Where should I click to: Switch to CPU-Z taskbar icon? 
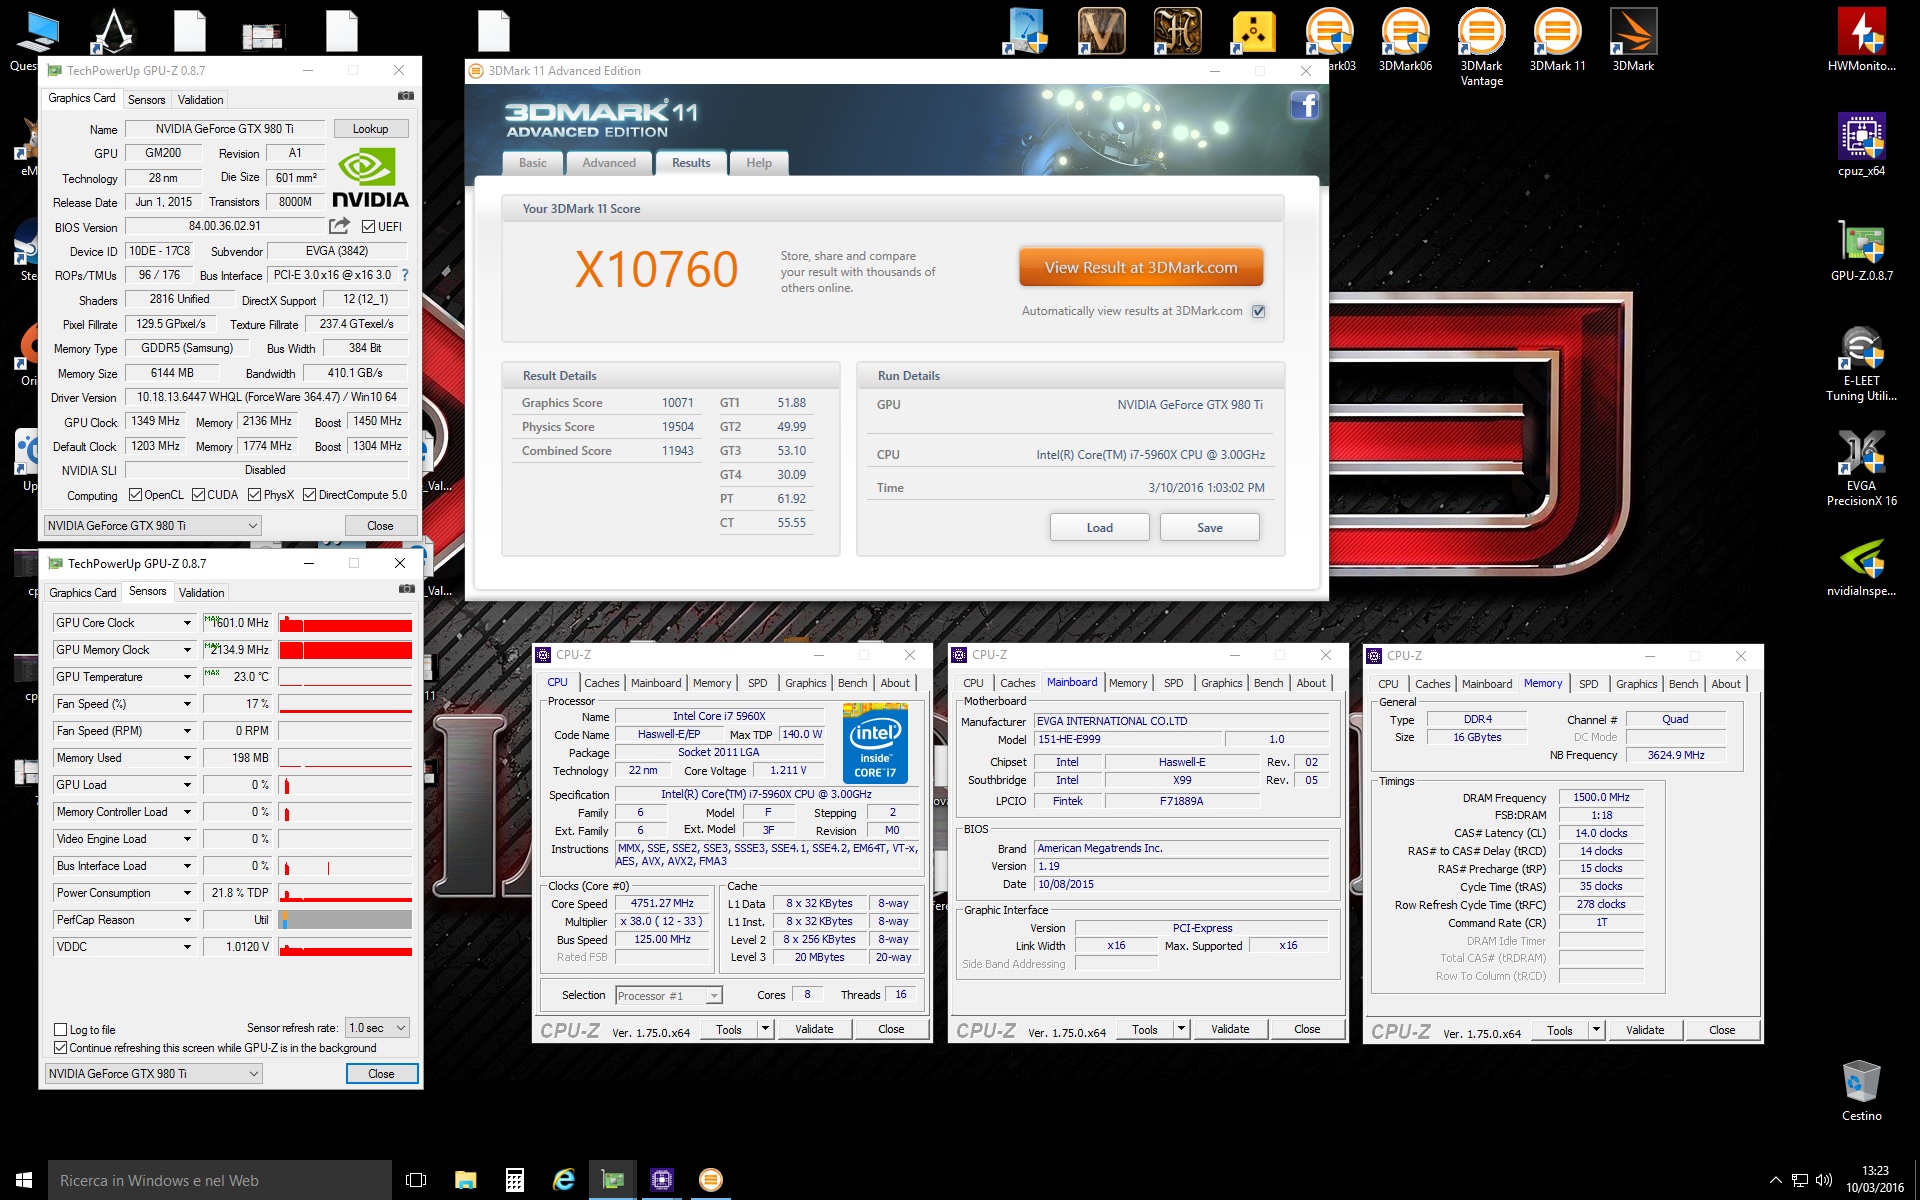pos(661,1180)
